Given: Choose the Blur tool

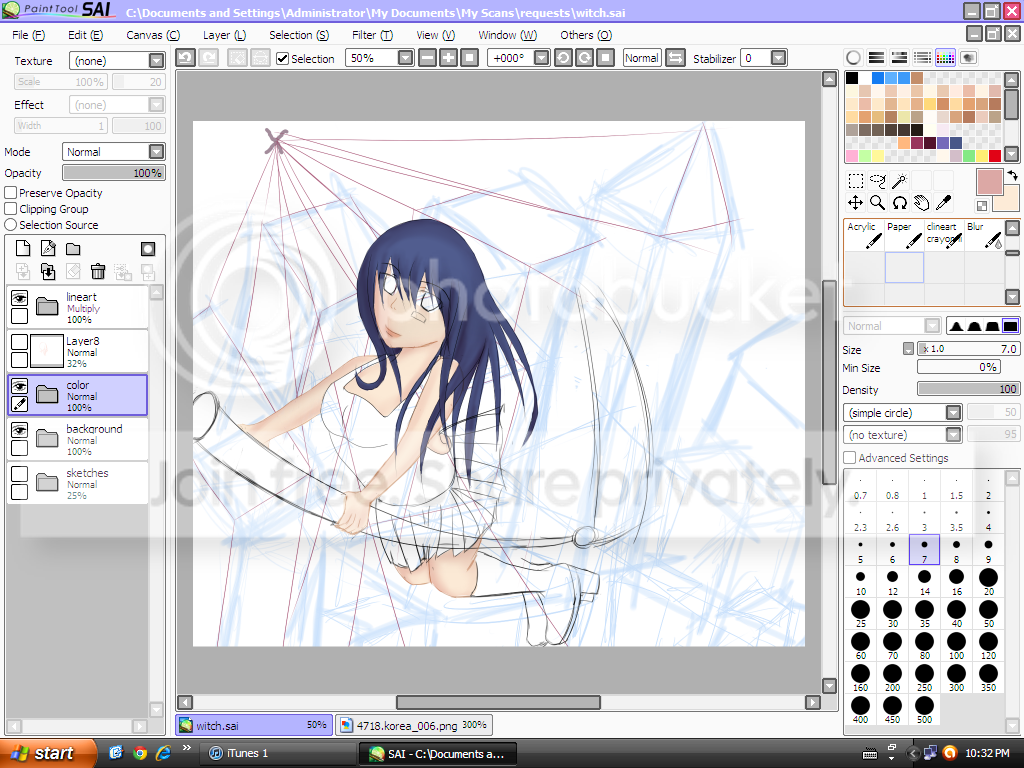Looking at the screenshot, I should pos(984,235).
